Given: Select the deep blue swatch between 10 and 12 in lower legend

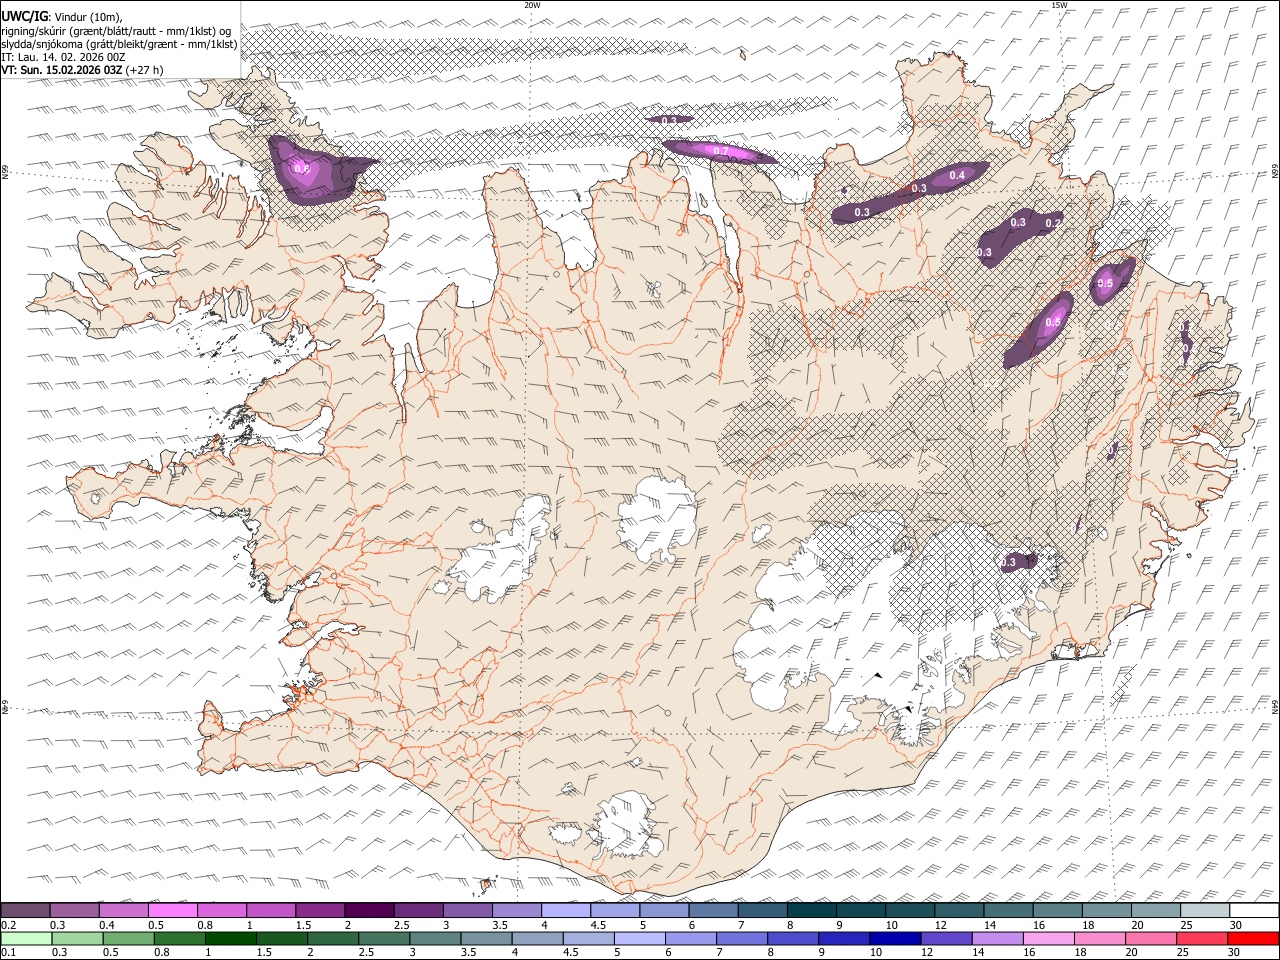Looking at the screenshot, I should [896, 938].
